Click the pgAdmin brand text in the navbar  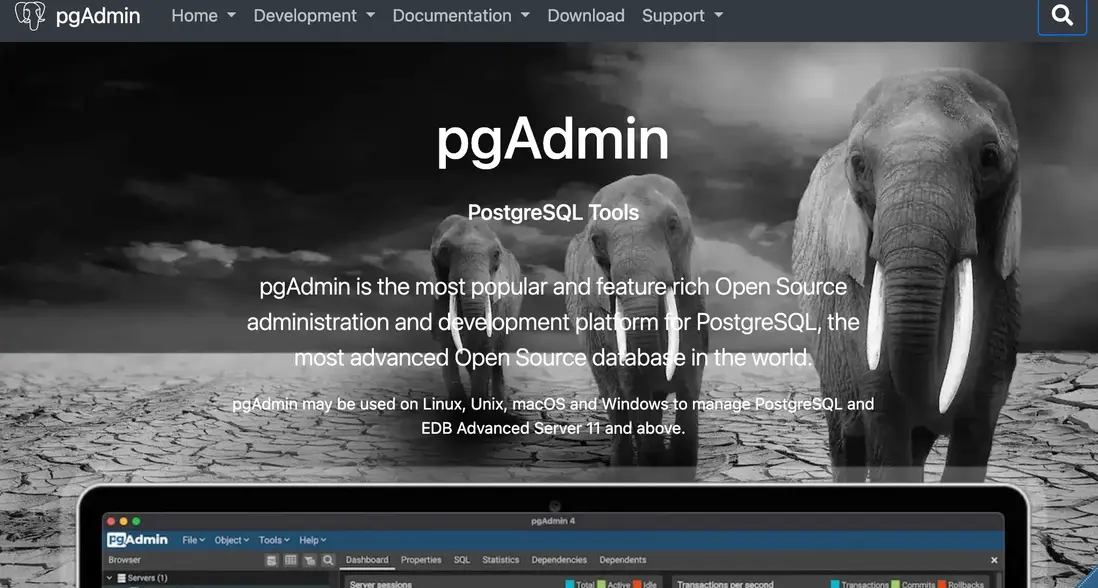[98, 16]
